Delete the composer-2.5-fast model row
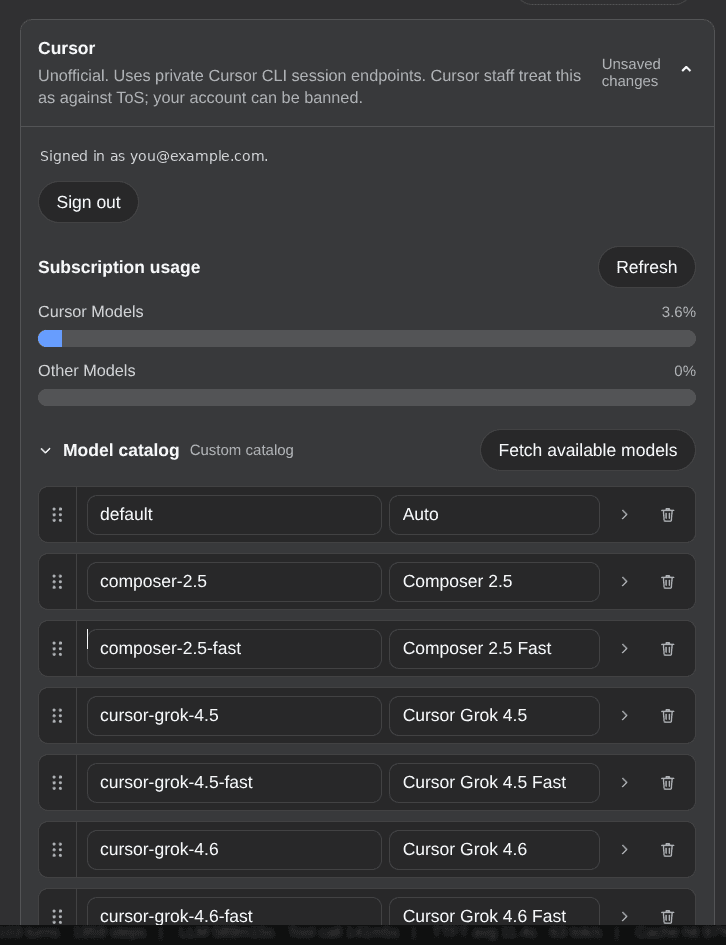This screenshot has width=726, height=945. (667, 648)
